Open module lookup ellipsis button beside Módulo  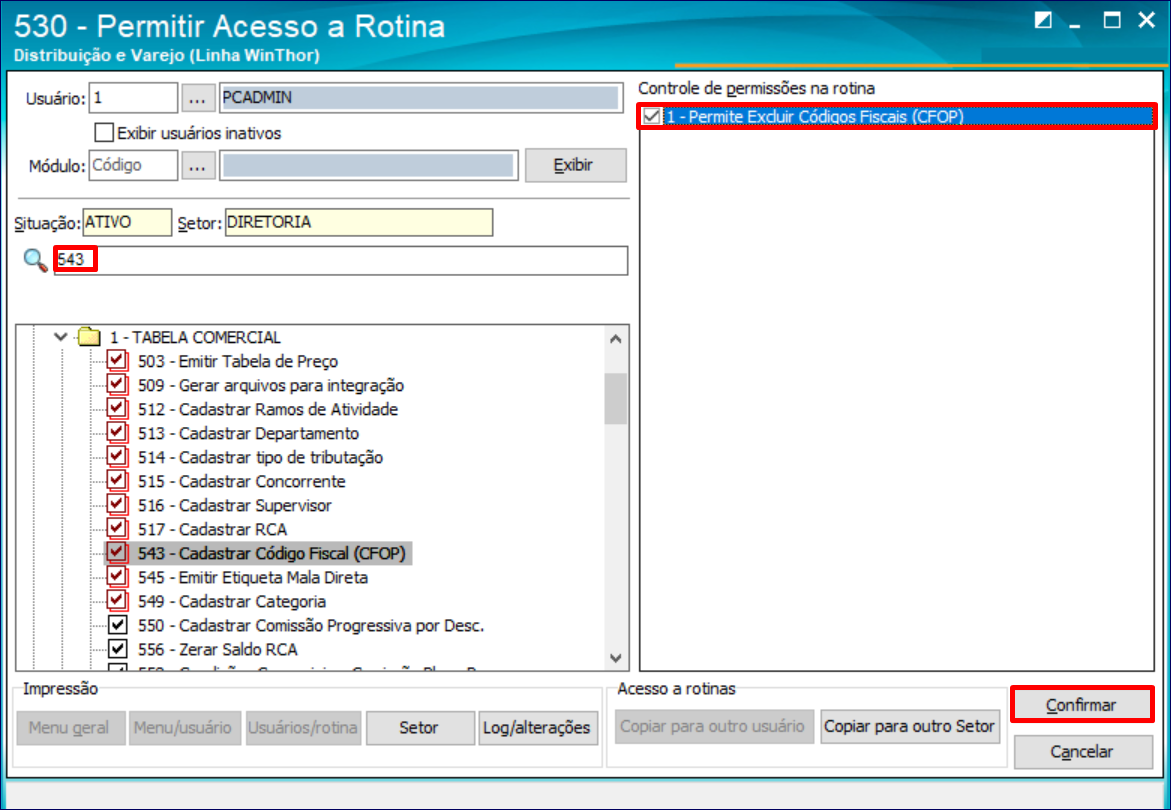197,166
